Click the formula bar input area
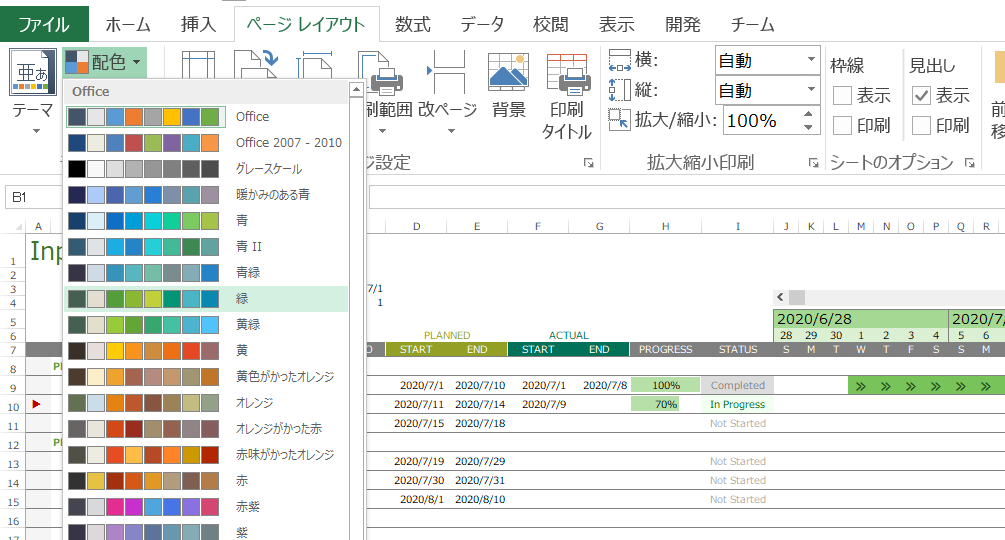 [x=686, y=197]
